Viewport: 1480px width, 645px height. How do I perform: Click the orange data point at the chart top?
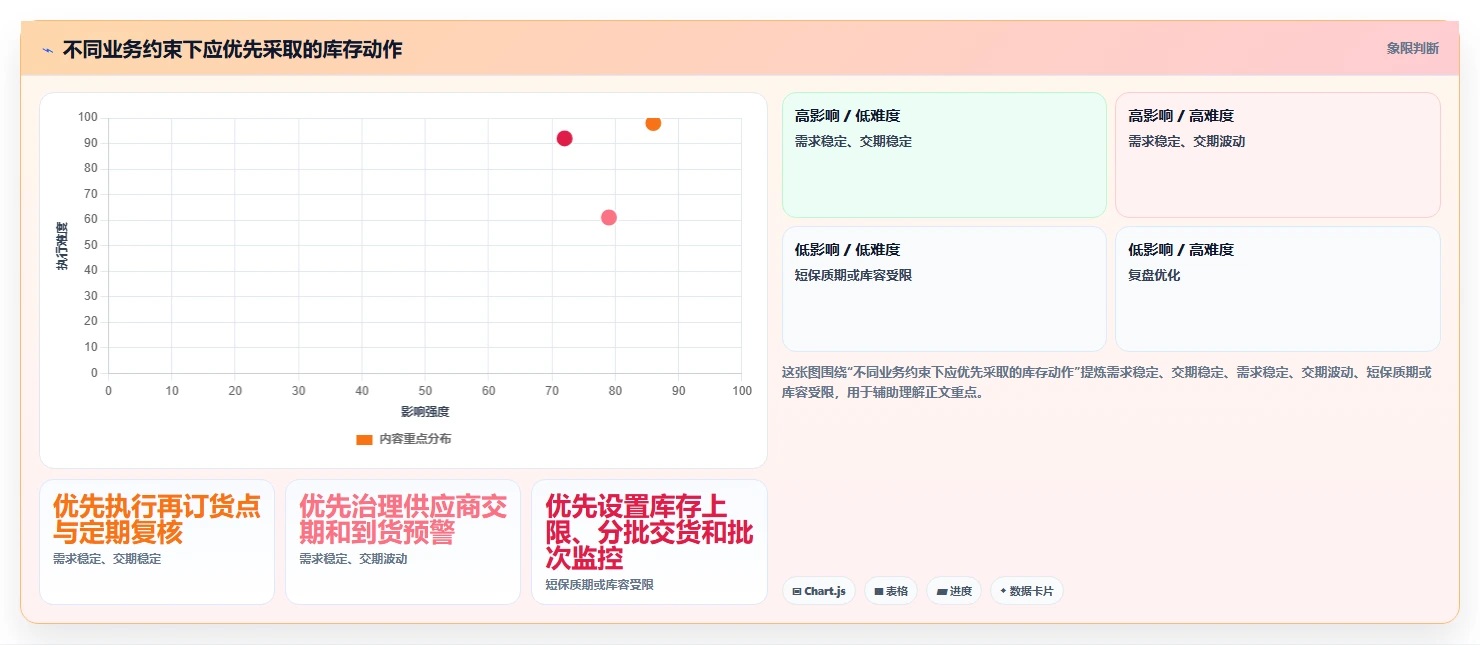point(653,123)
